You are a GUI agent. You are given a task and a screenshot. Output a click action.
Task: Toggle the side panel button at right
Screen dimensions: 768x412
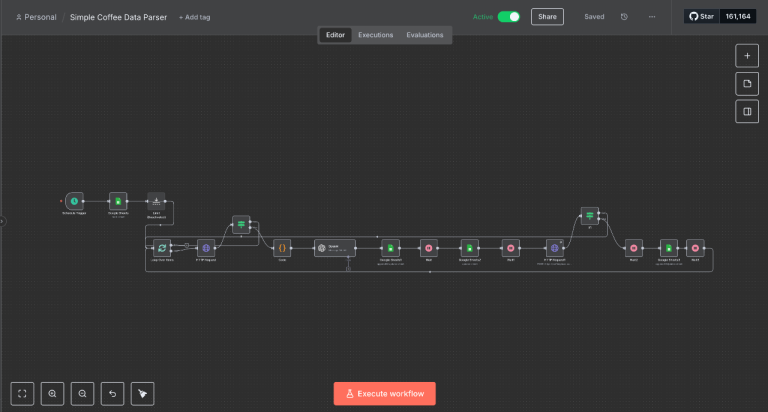746,112
